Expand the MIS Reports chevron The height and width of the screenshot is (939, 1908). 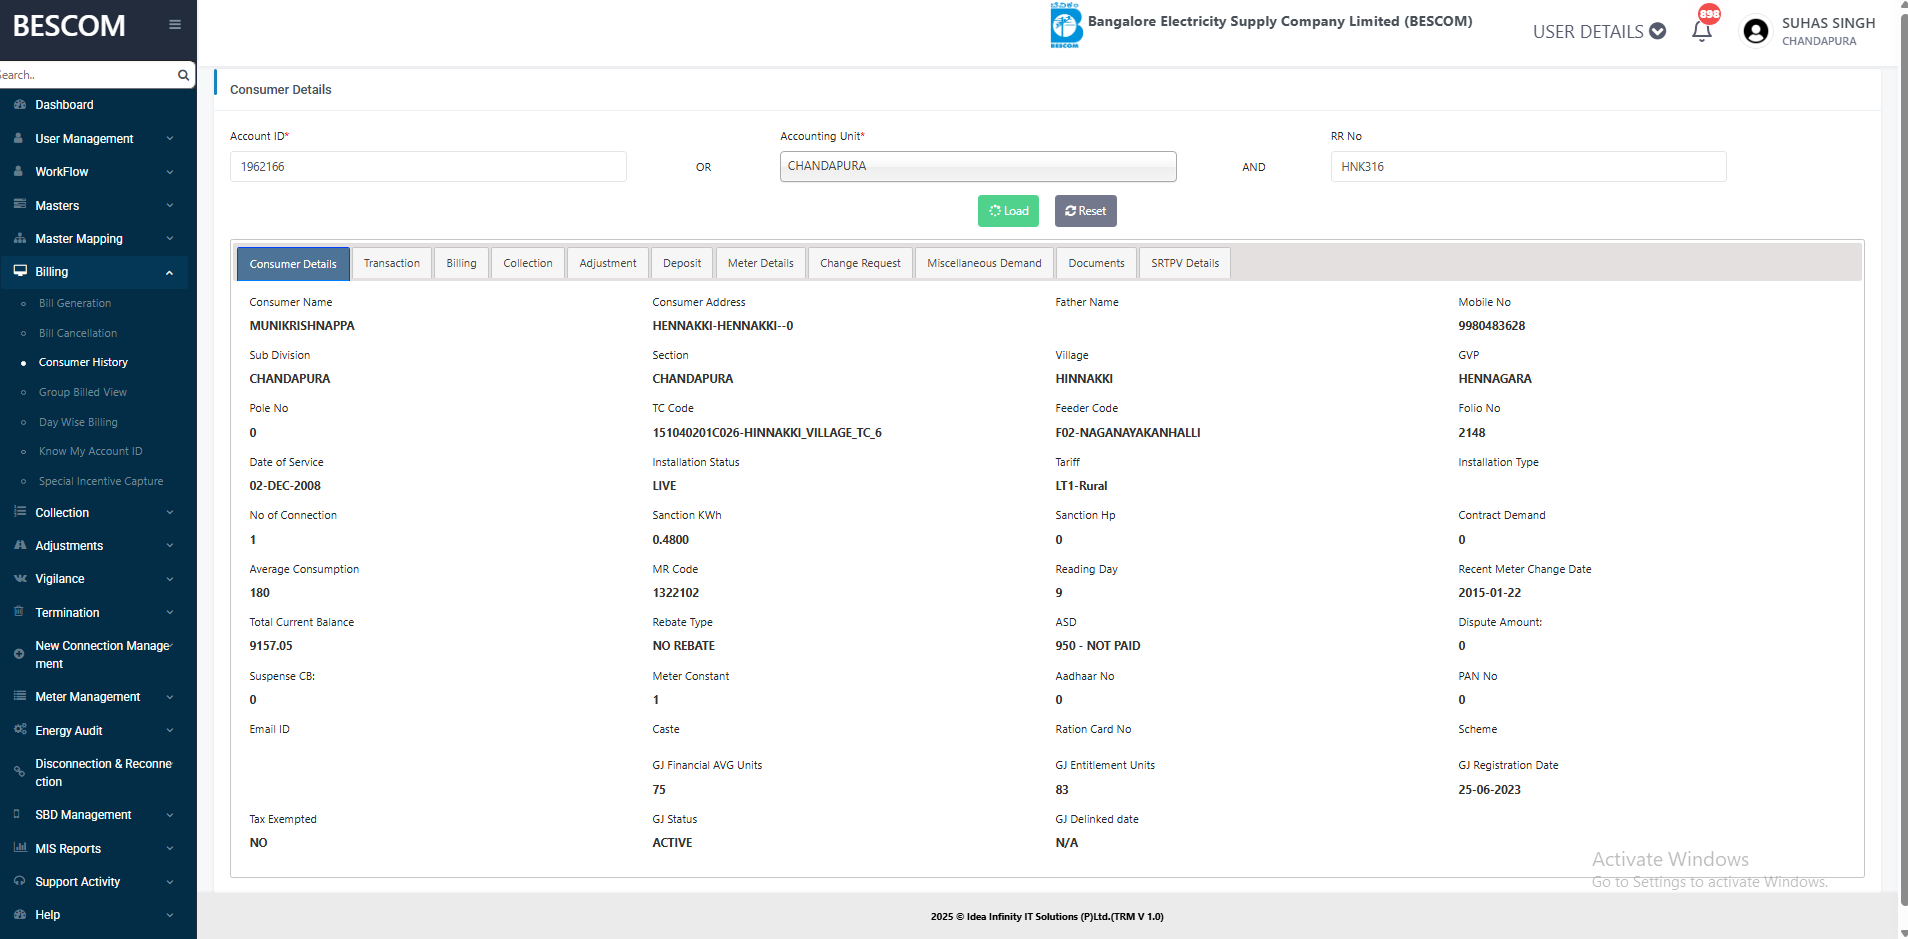170,849
